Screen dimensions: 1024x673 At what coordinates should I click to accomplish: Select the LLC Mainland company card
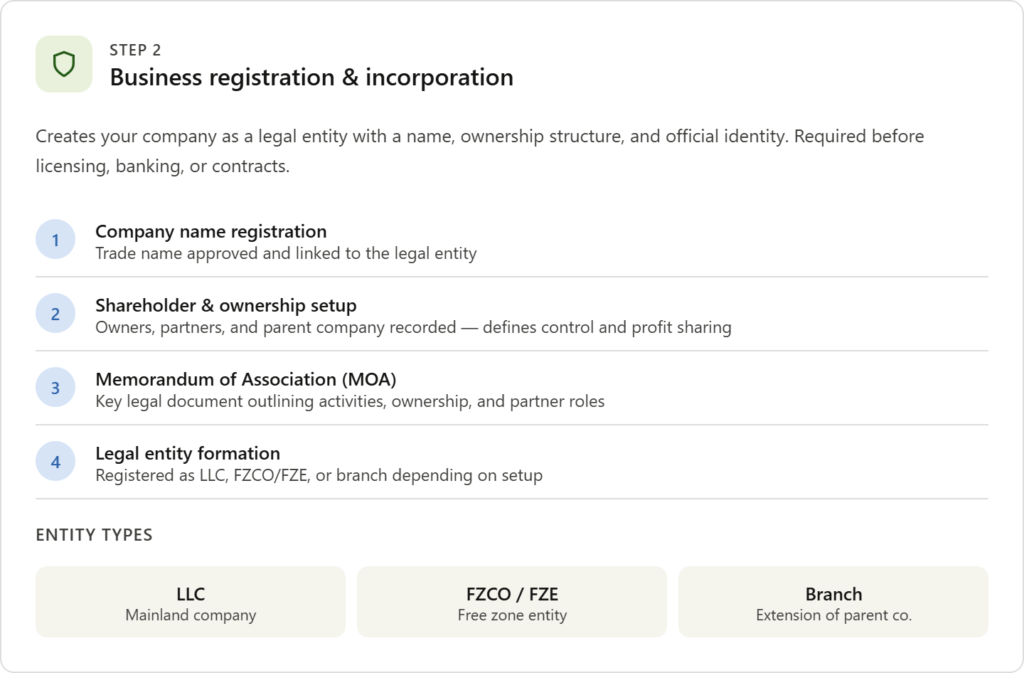pyautogui.click(x=190, y=602)
